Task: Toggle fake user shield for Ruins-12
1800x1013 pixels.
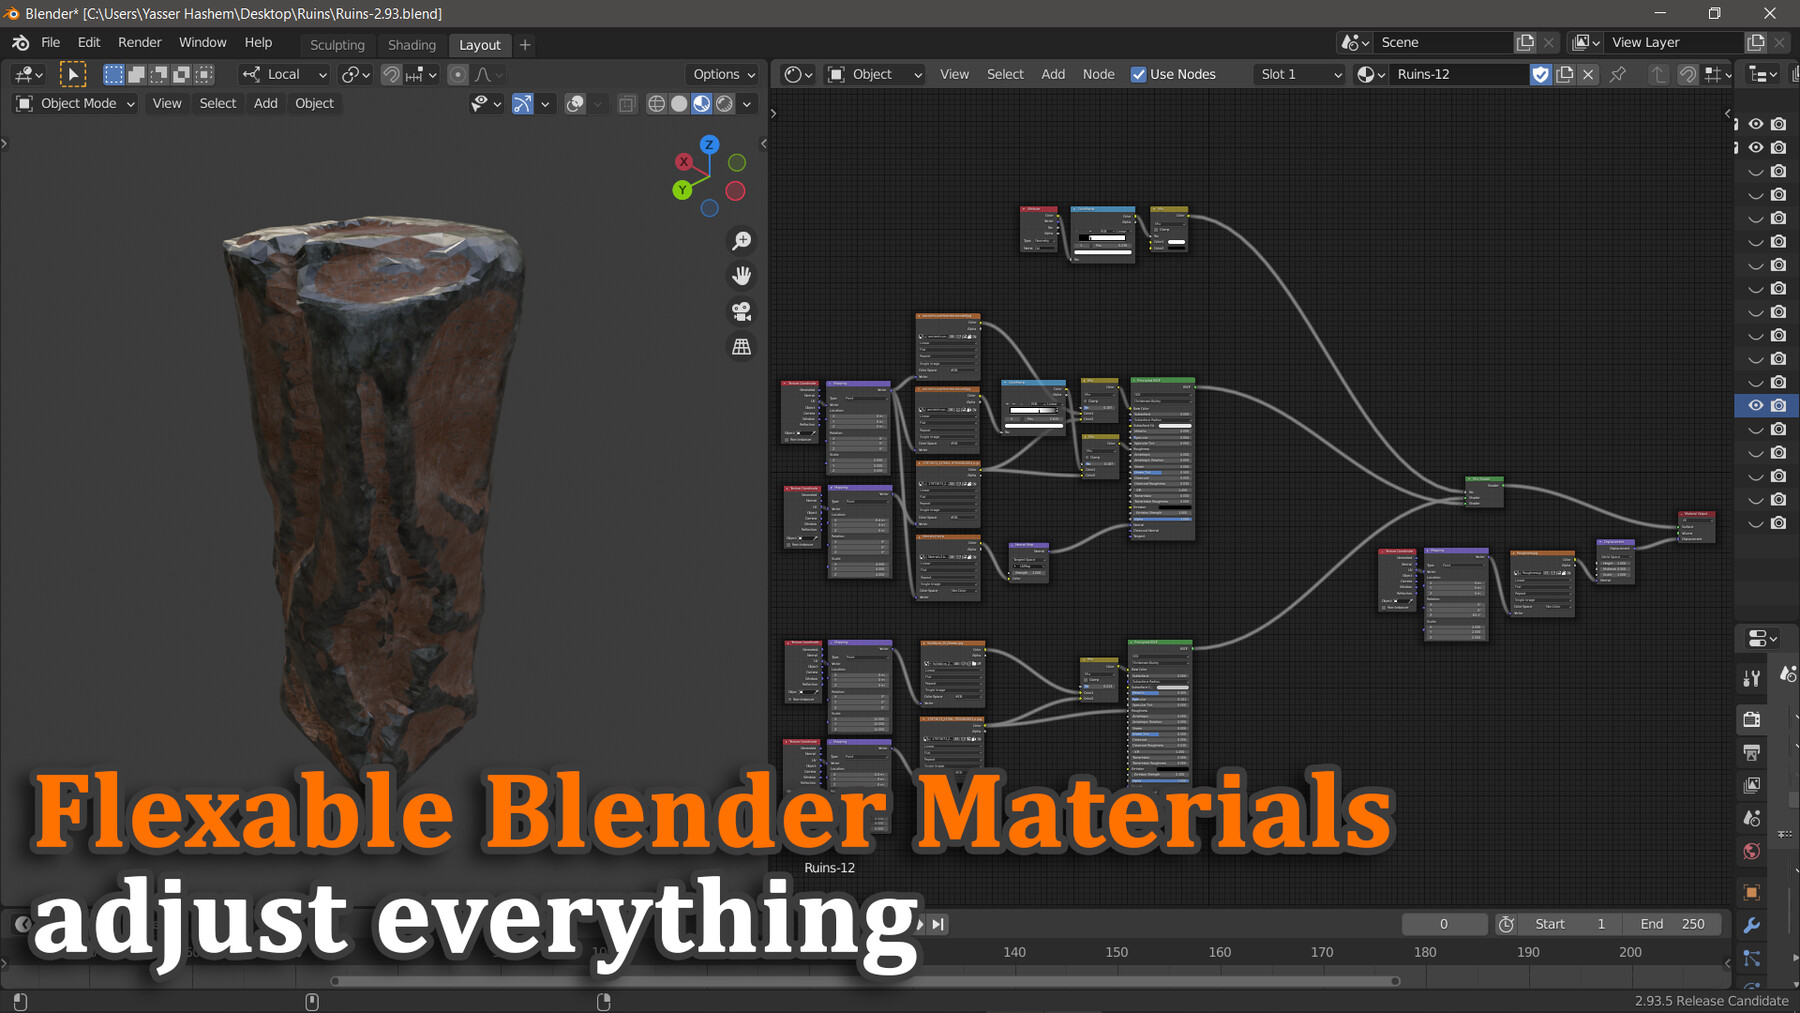Action: pyautogui.click(x=1541, y=74)
